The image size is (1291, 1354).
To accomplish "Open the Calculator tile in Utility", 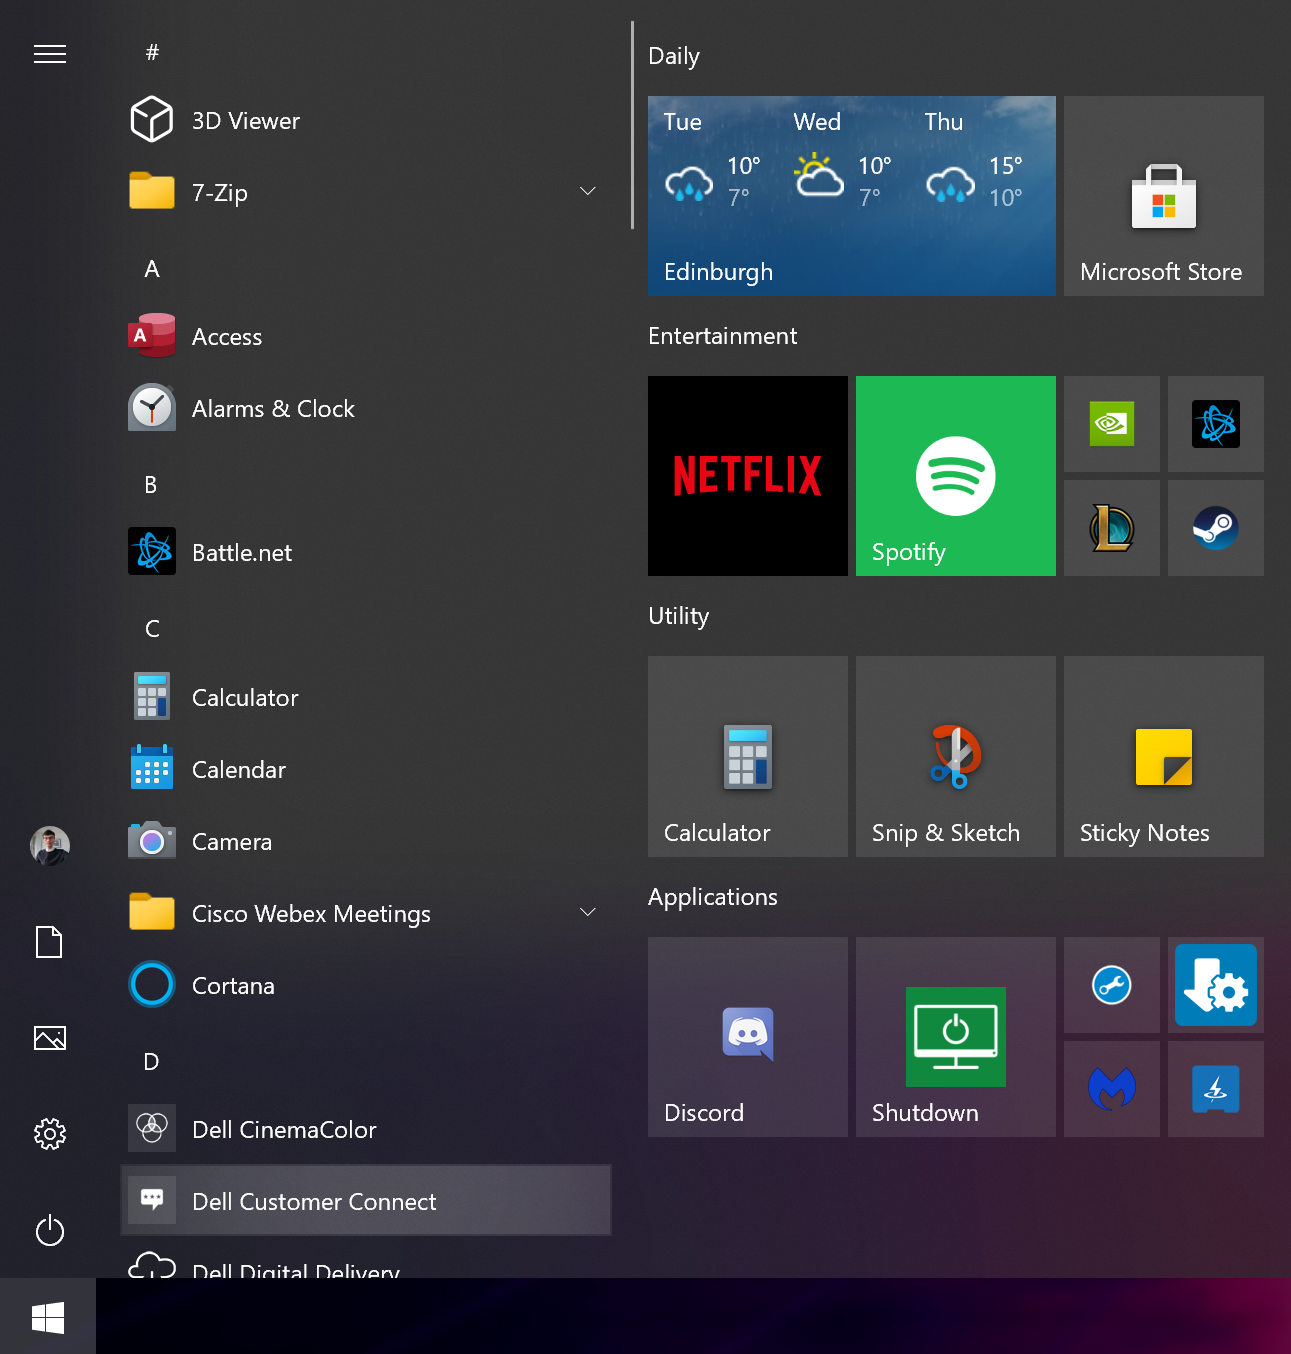I will click(748, 756).
